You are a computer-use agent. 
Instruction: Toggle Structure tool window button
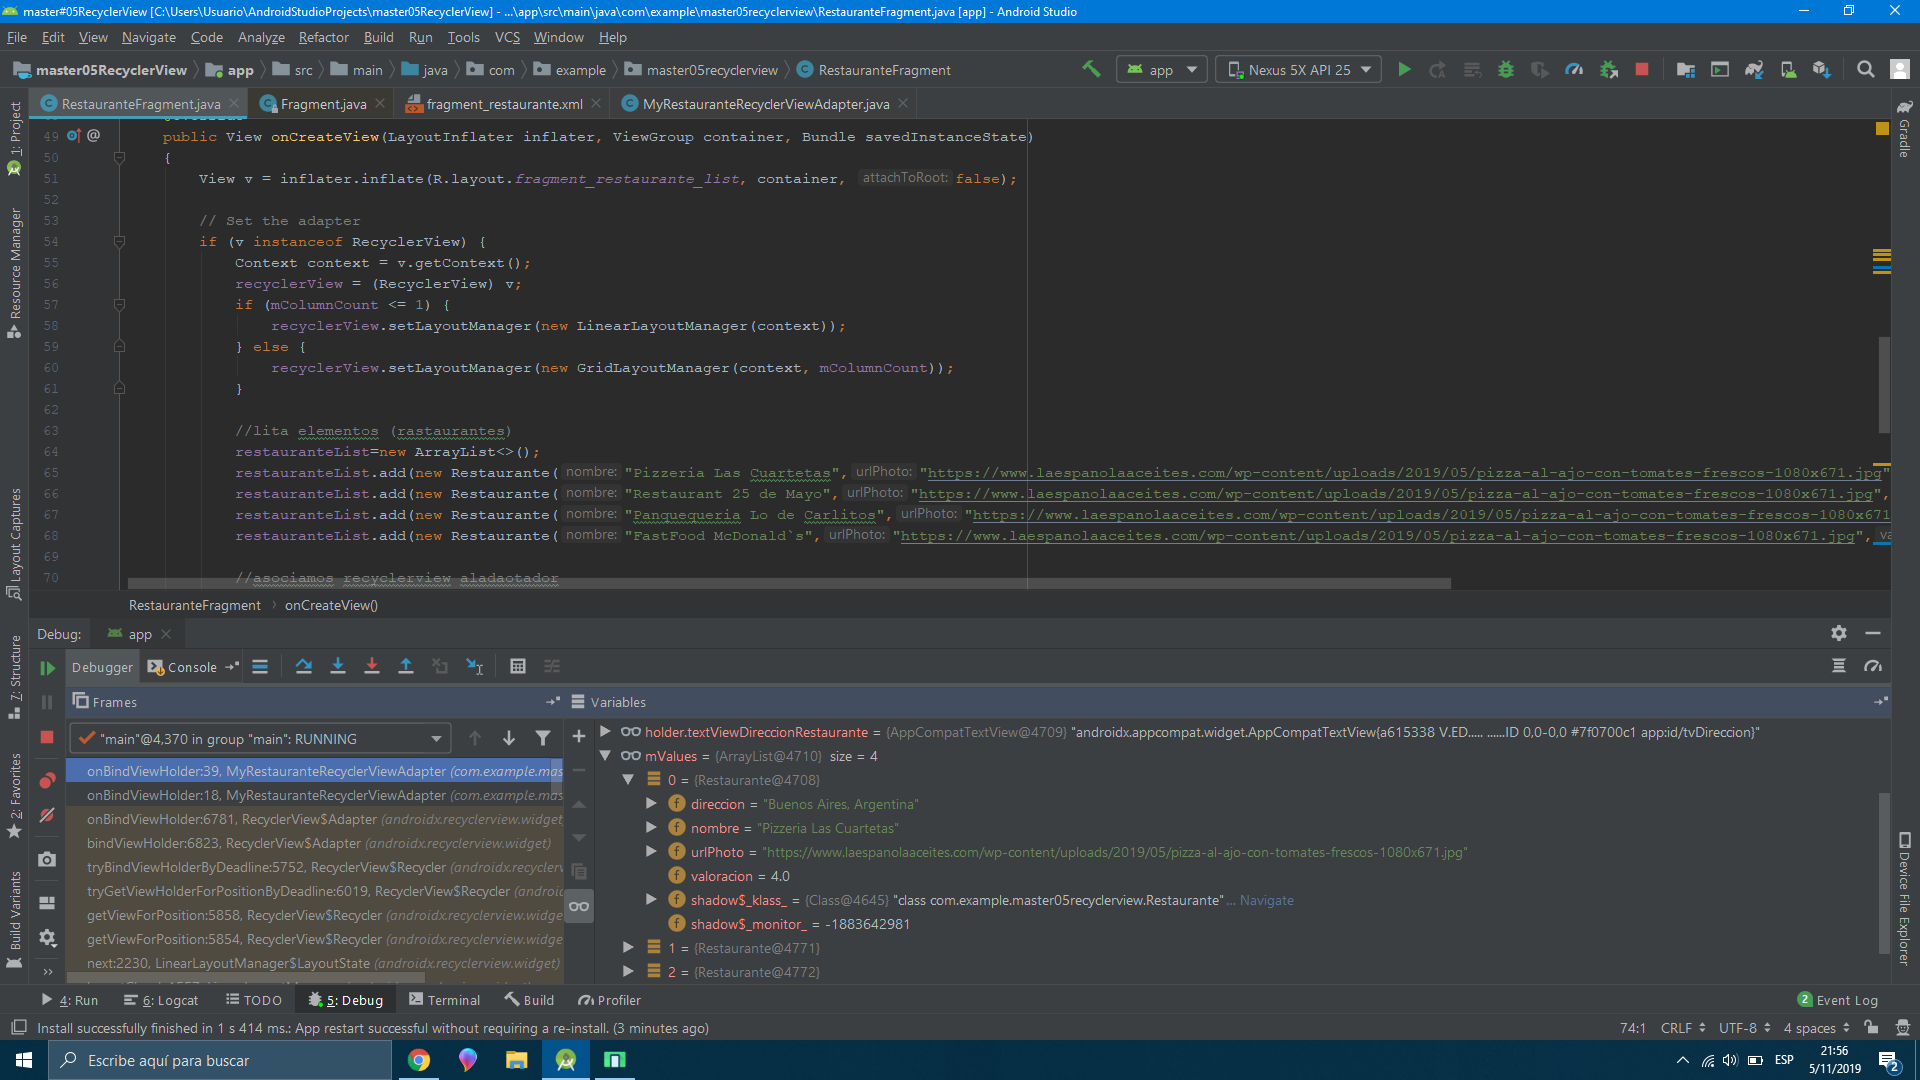pos(14,677)
